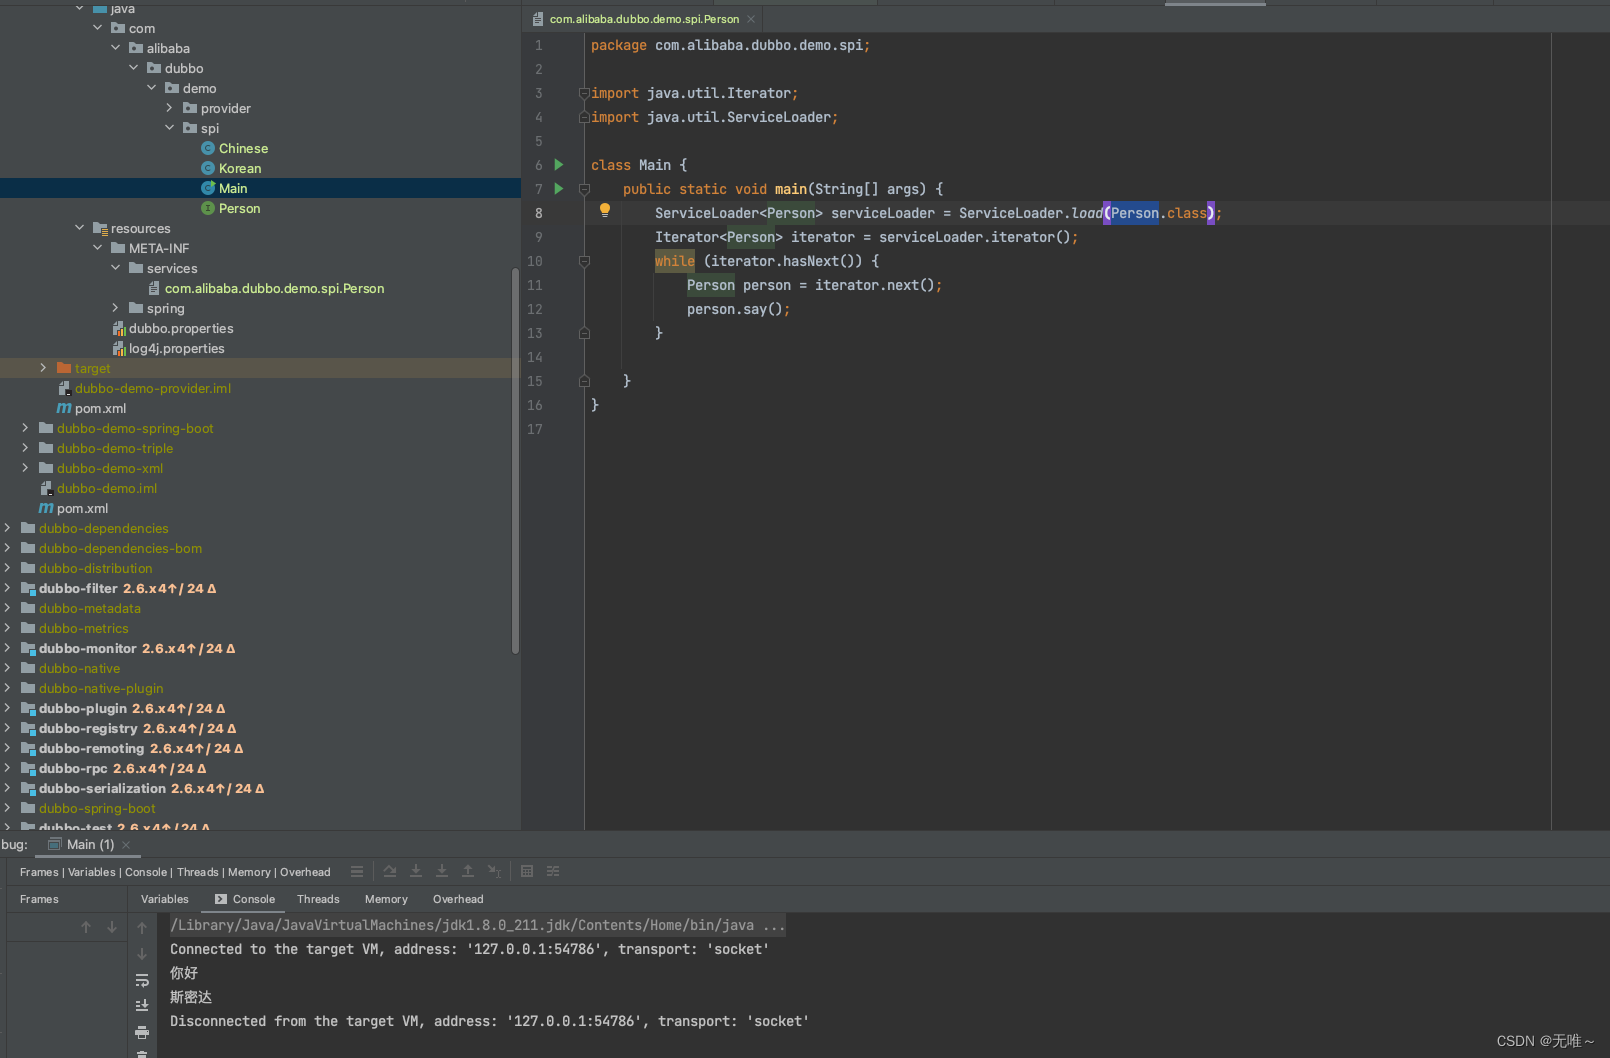Click the Step Into debugger icon
The width and height of the screenshot is (1610, 1058).
click(x=416, y=872)
